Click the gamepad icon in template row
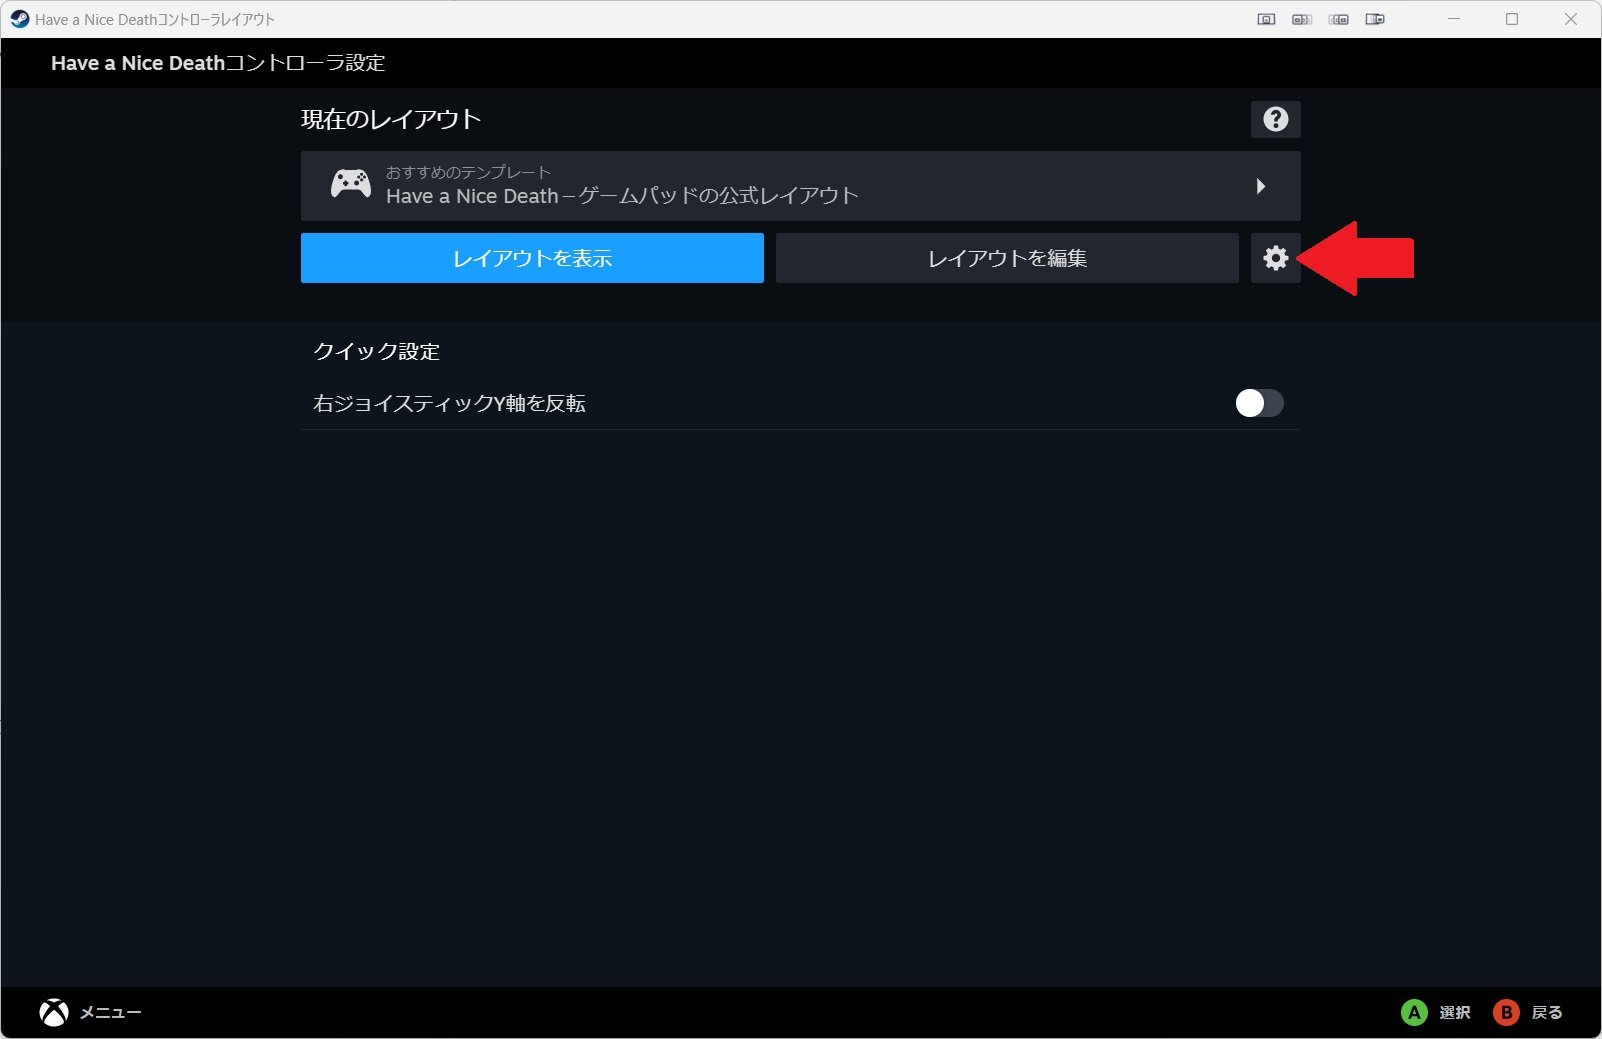 point(351,184)
